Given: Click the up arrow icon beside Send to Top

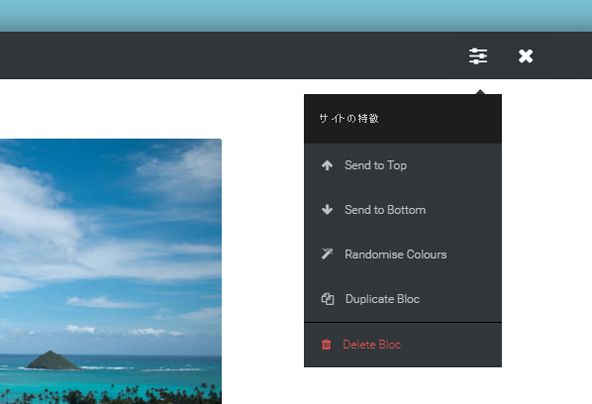Looking at the screenshot, I should (327, 165).
